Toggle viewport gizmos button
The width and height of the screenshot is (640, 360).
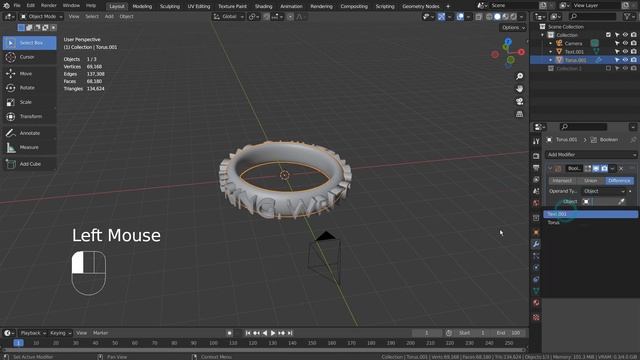pyautogui.click(x=441, y=17)
